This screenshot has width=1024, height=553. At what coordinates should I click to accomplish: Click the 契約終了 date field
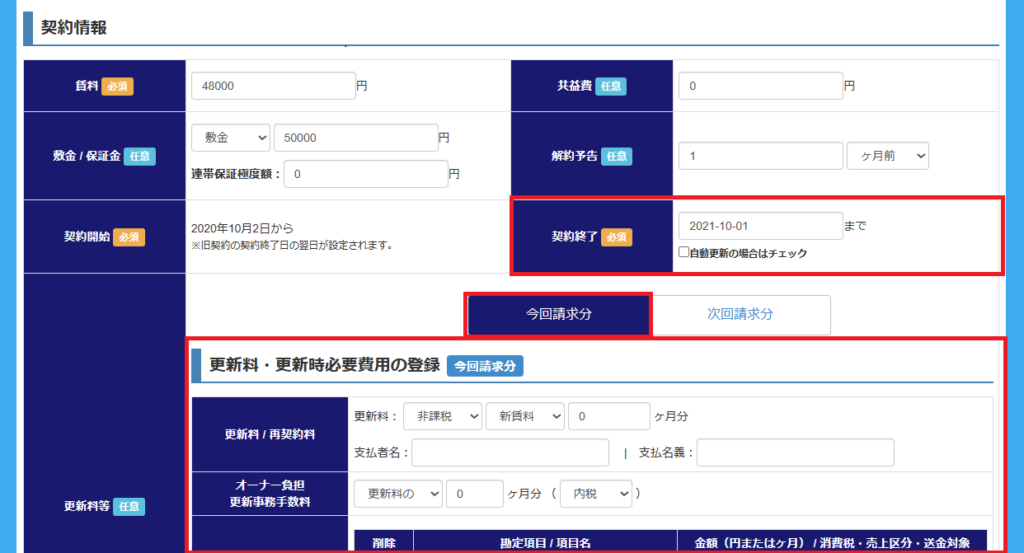(x=759, y=226)
